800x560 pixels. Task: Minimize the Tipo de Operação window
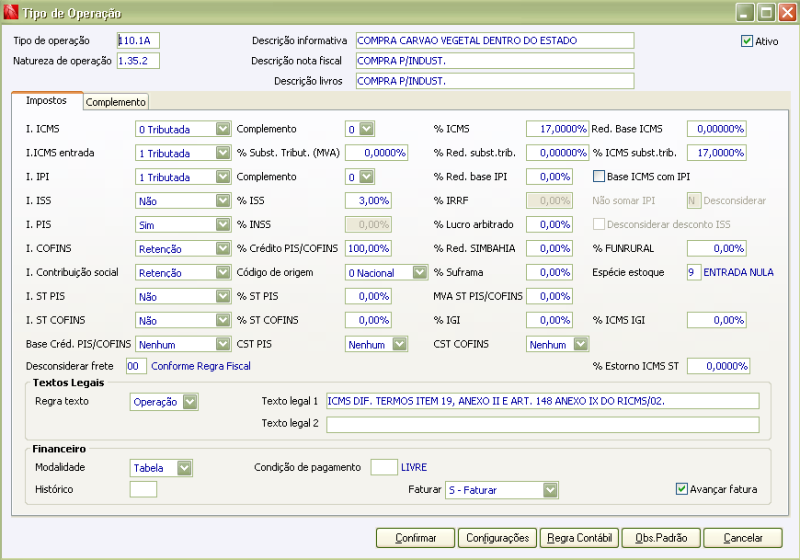tap(745, 13)
